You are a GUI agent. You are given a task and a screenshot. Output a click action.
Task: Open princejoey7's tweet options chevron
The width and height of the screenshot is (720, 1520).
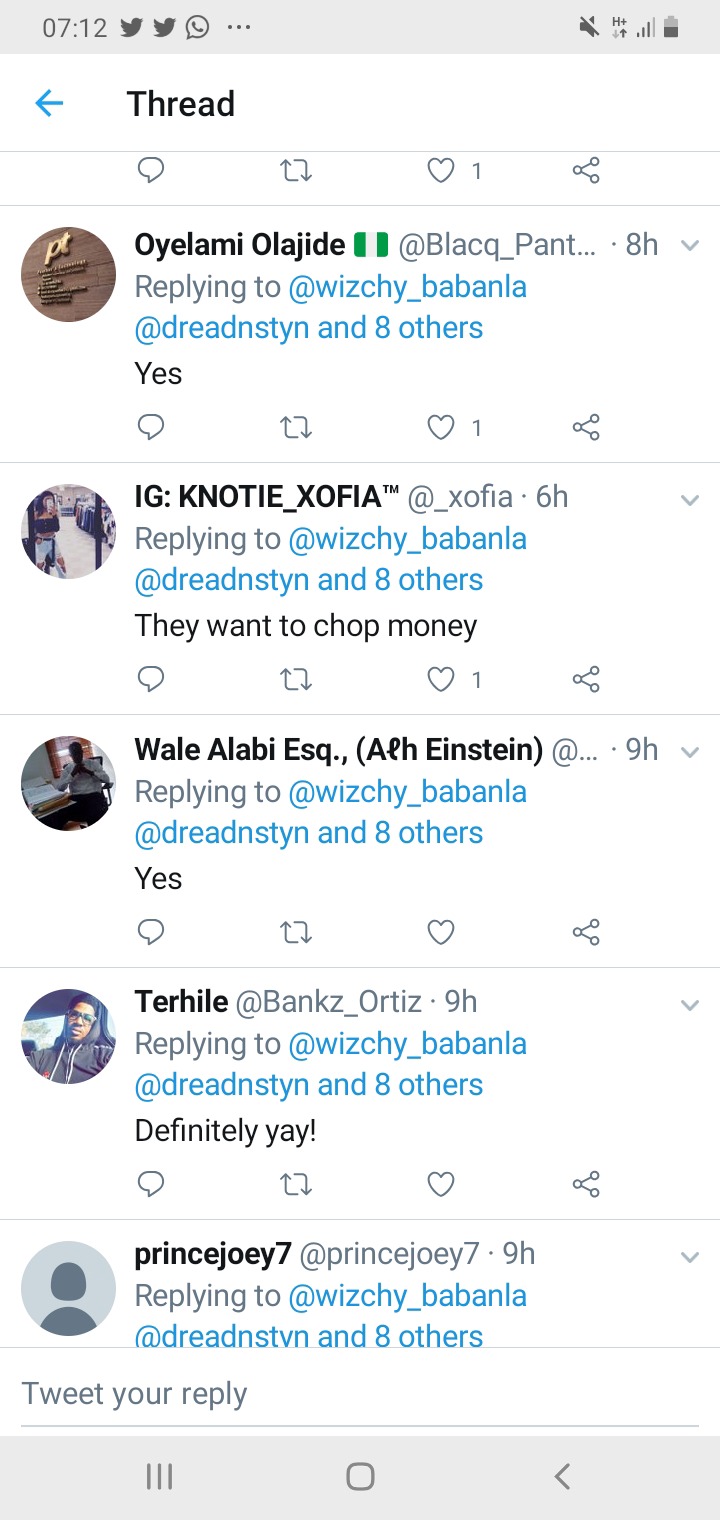click(689, 1255)
